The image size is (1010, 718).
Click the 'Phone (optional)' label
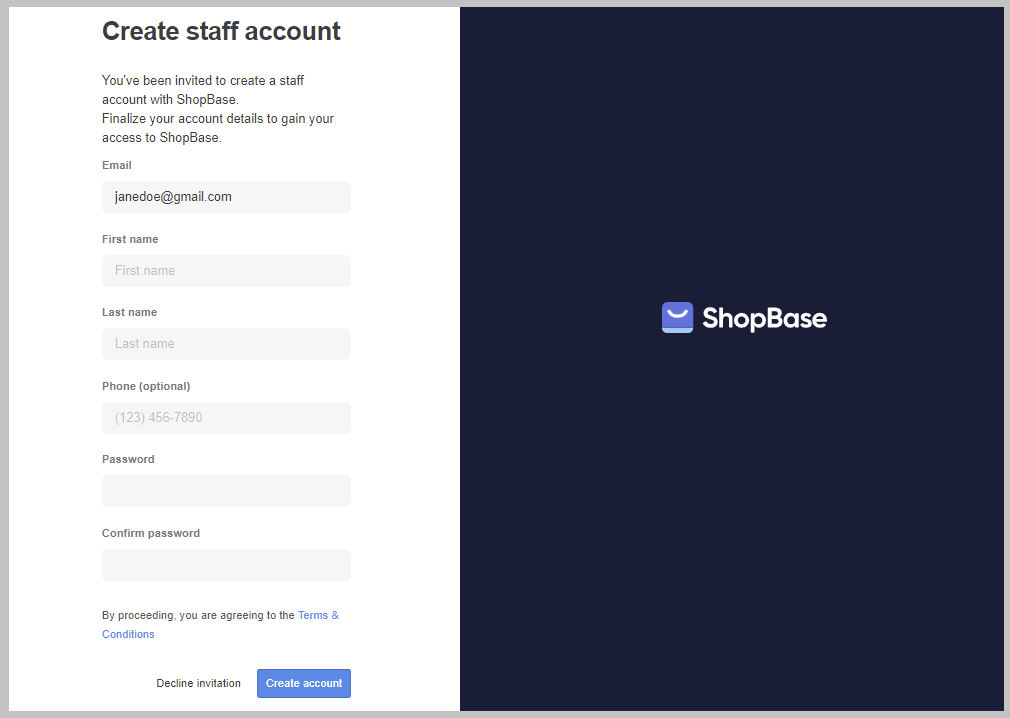point(146,386)
